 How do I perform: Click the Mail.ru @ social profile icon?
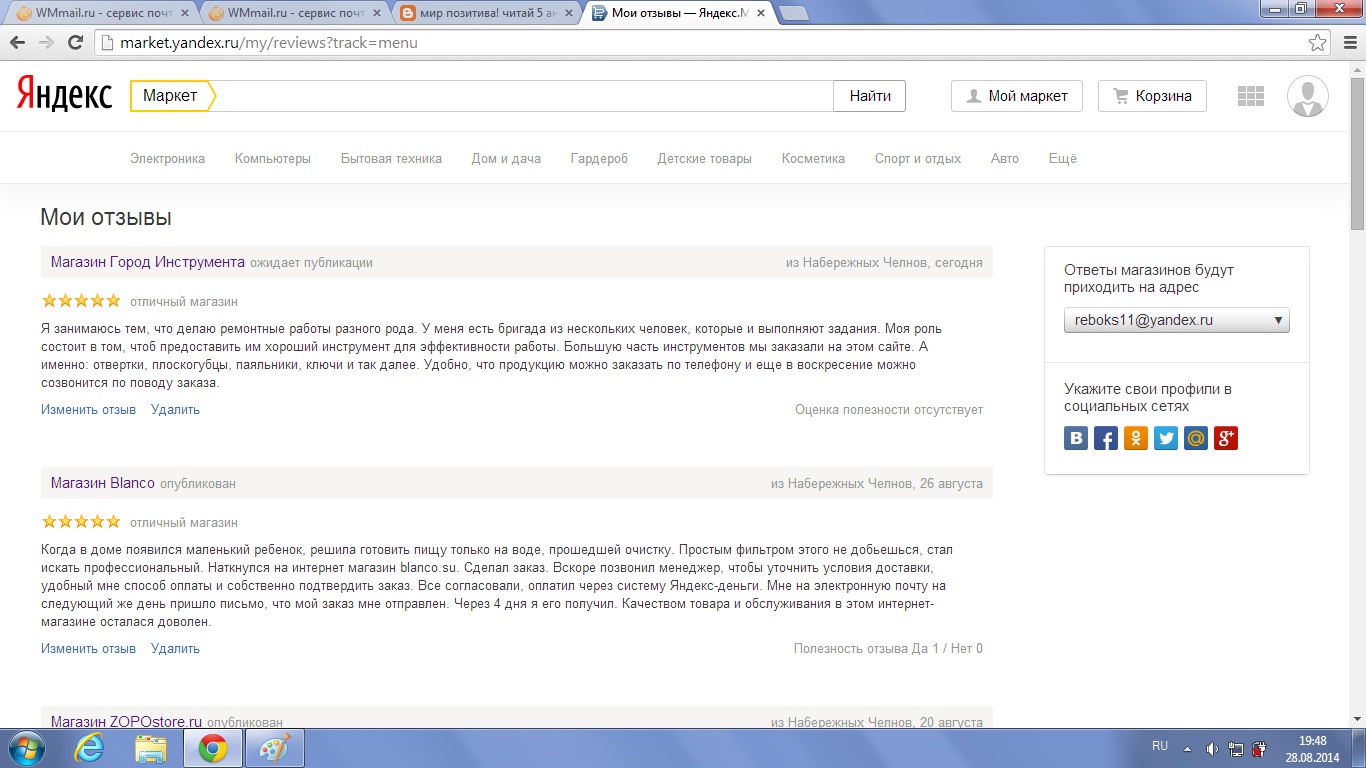click(1196, 438)
